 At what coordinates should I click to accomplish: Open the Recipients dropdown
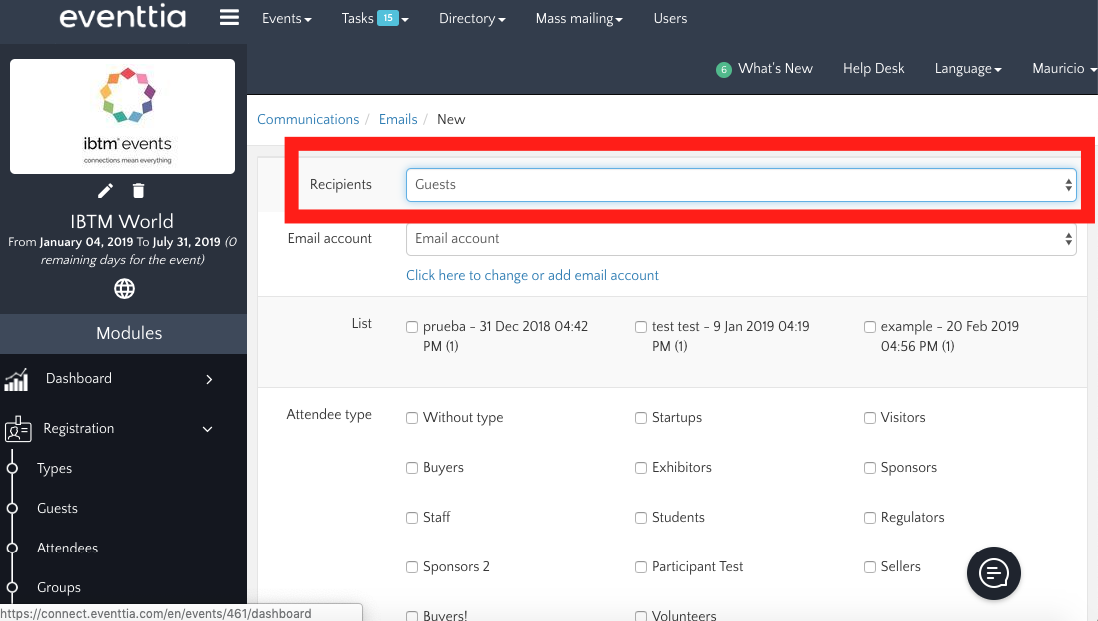point(740,185)
